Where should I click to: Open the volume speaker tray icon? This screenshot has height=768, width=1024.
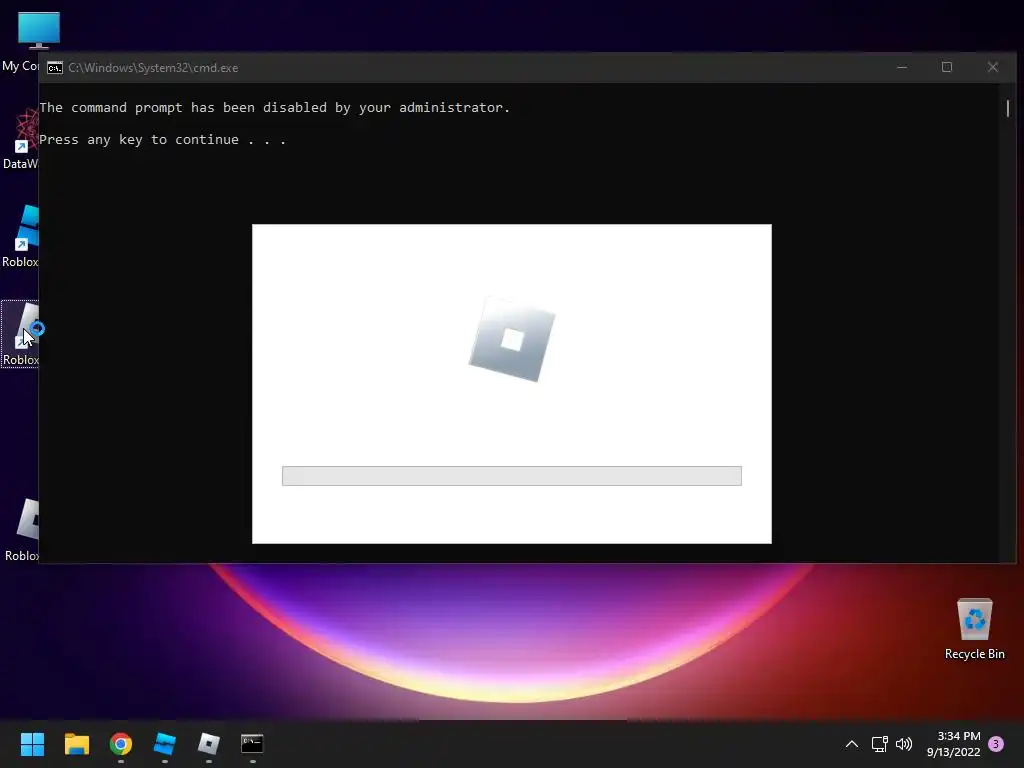(904, 744)
